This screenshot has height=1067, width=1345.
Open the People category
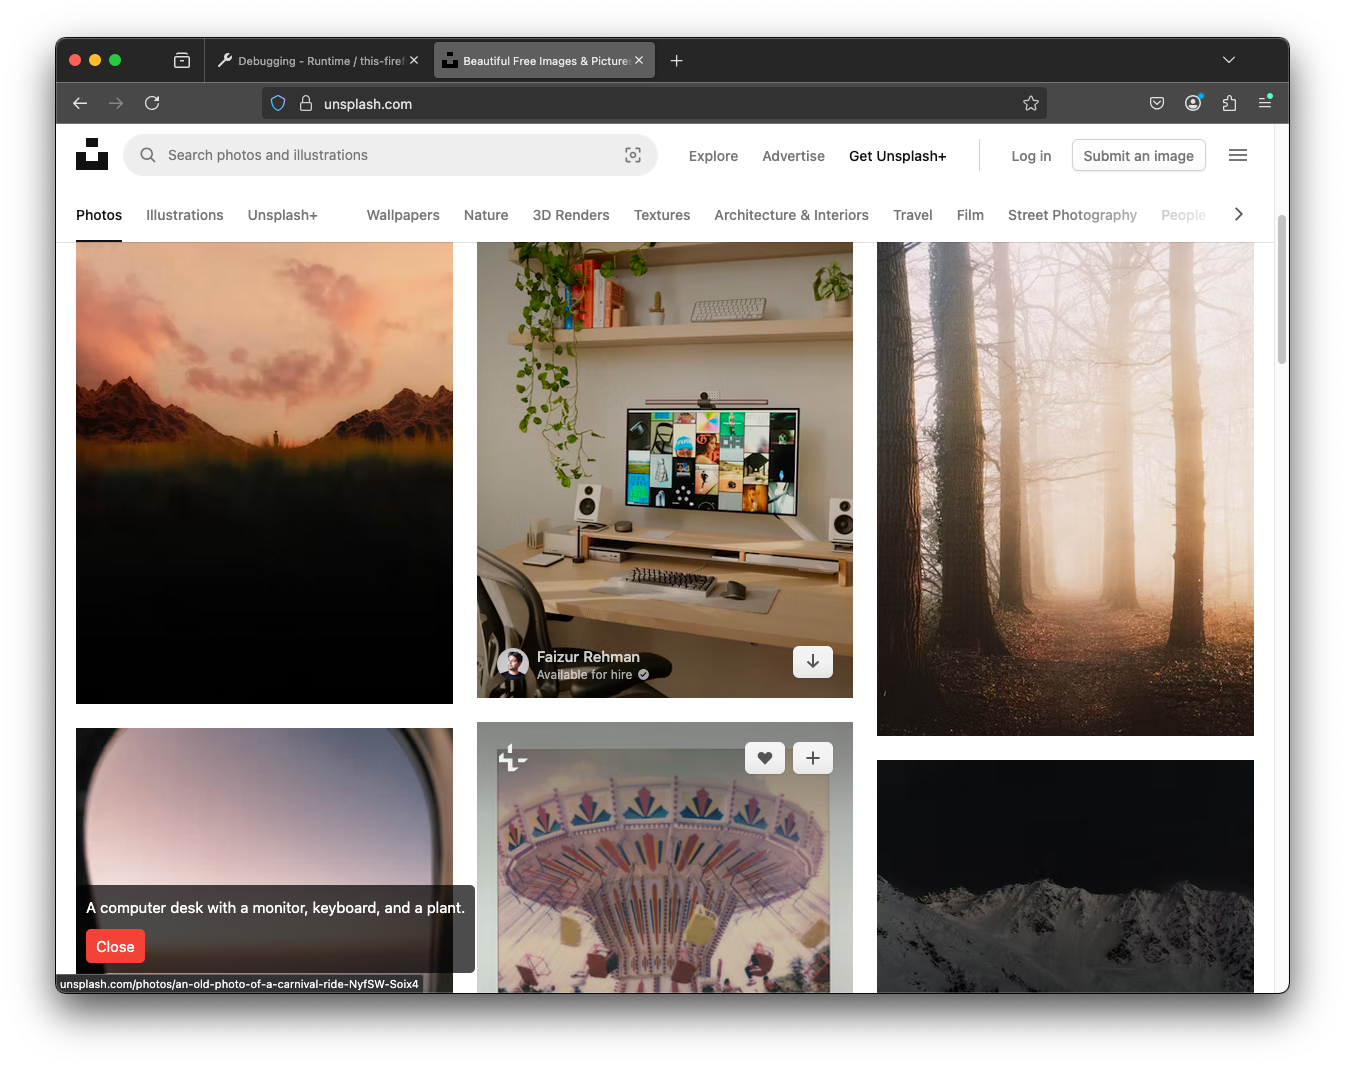pos(1183,215)
